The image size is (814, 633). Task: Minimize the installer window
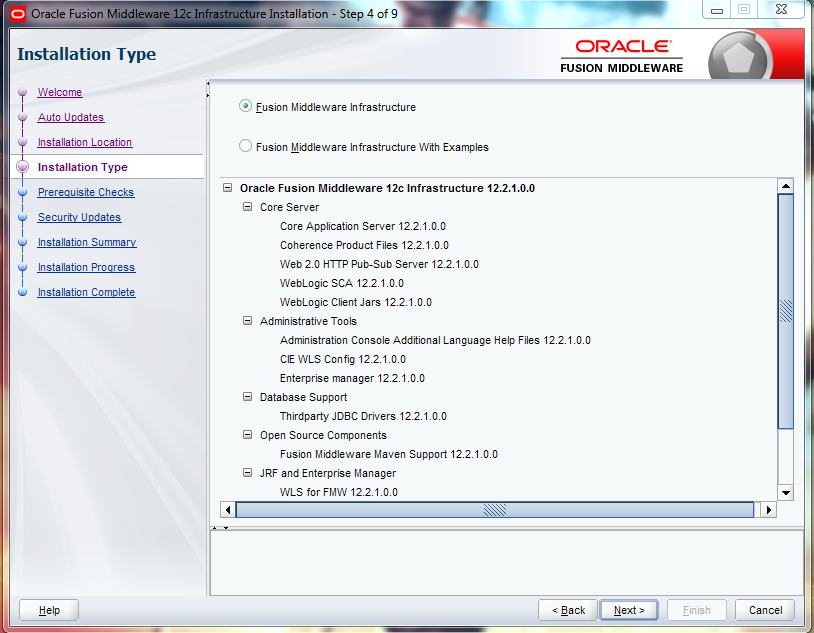(x=716, y=10)
